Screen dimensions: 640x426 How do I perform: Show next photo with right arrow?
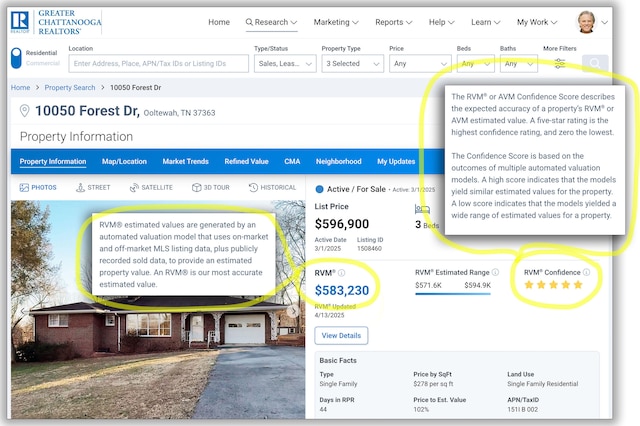point(293,311)
